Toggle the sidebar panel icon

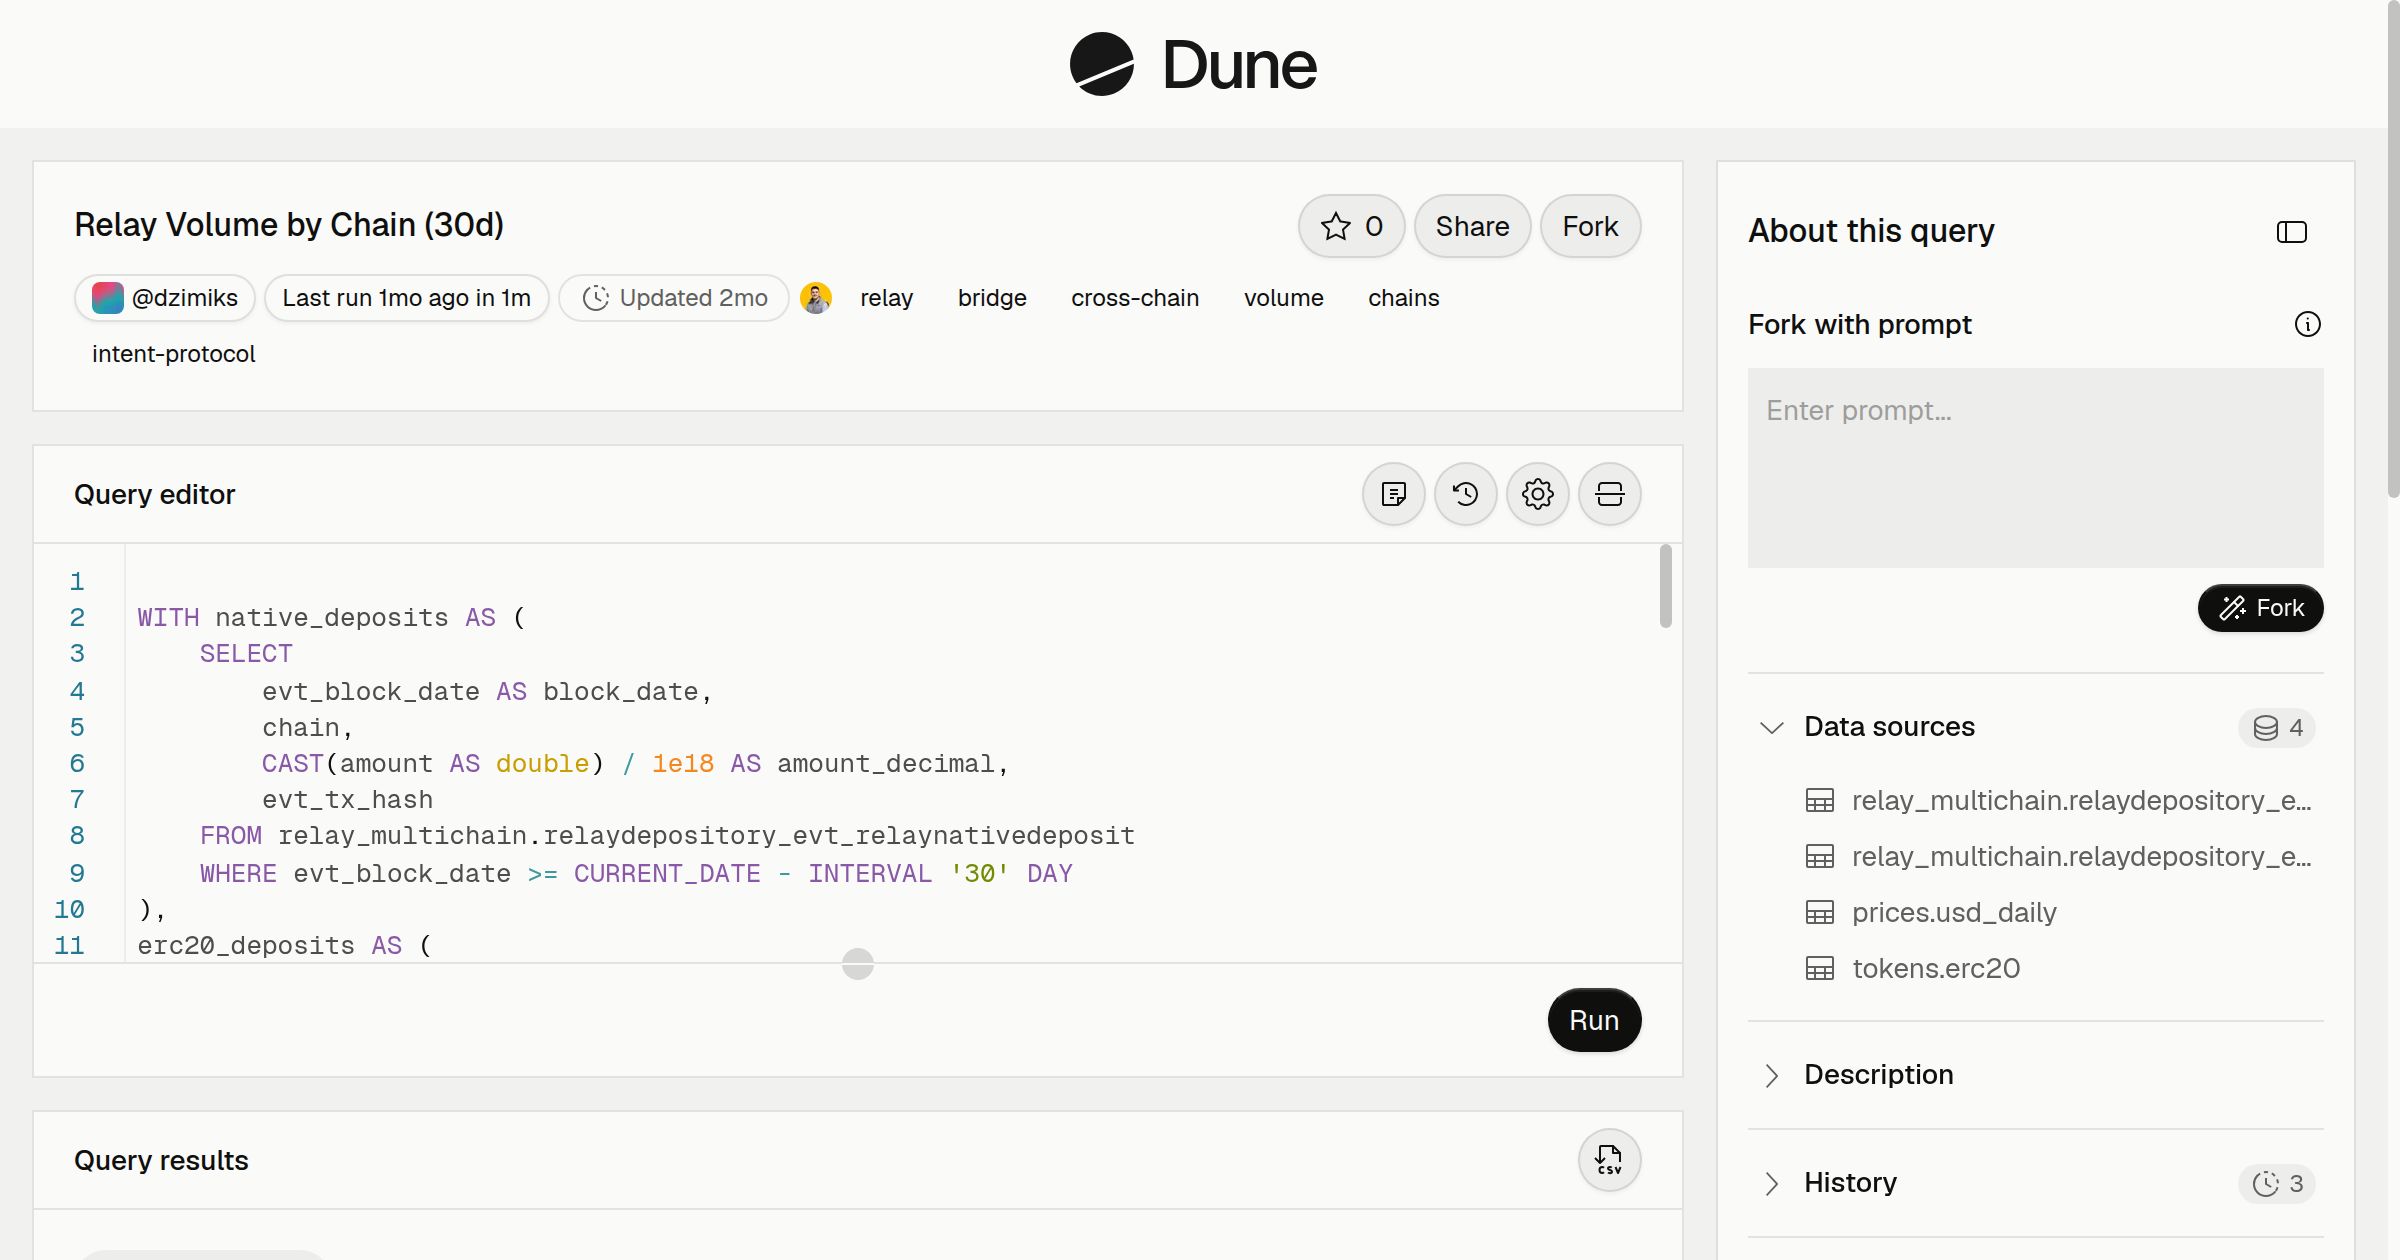point(2291,232)
